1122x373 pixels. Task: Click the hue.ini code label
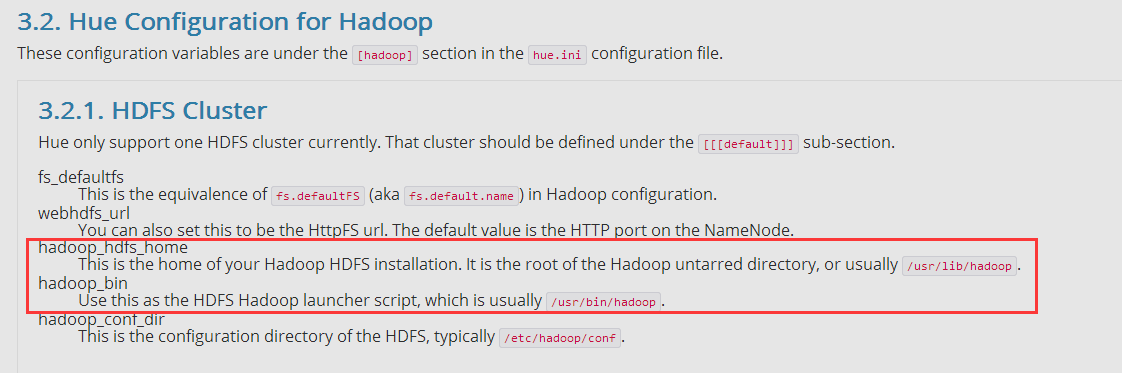[557, 56]
